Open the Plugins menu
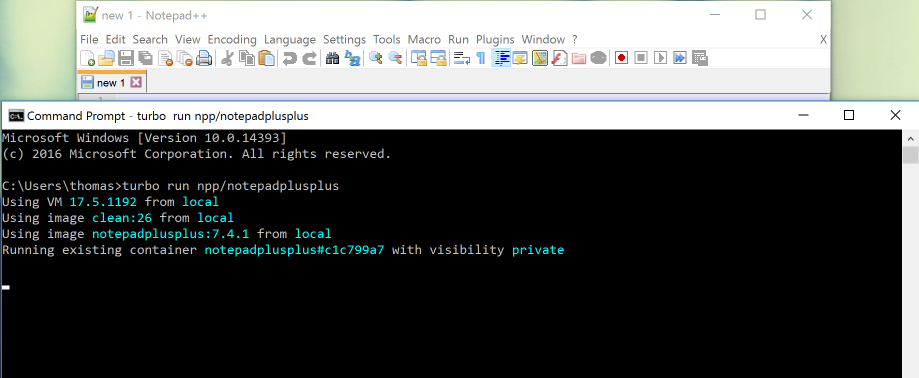The image size is (919, 378). click(x=495, y=39)
